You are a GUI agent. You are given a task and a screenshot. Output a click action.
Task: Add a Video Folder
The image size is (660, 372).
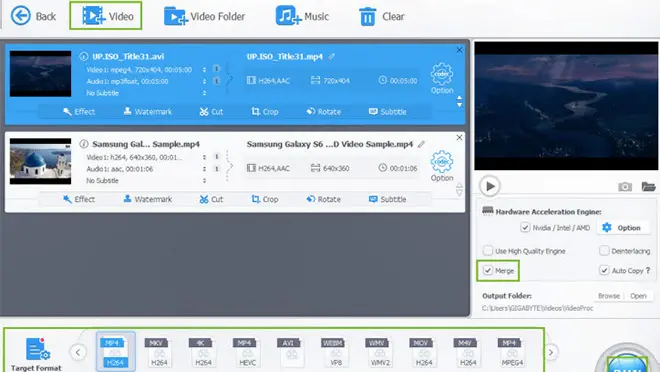pos(204,16)
